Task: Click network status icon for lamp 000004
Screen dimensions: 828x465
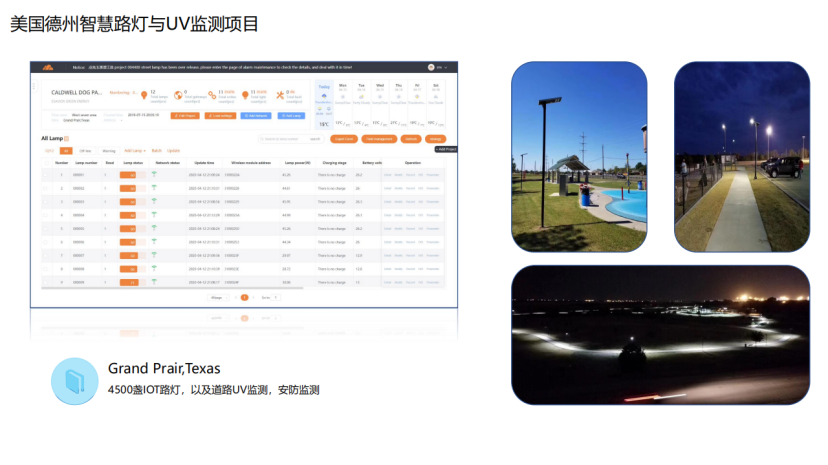Action: pyautogui.click(x=154, y=215)
